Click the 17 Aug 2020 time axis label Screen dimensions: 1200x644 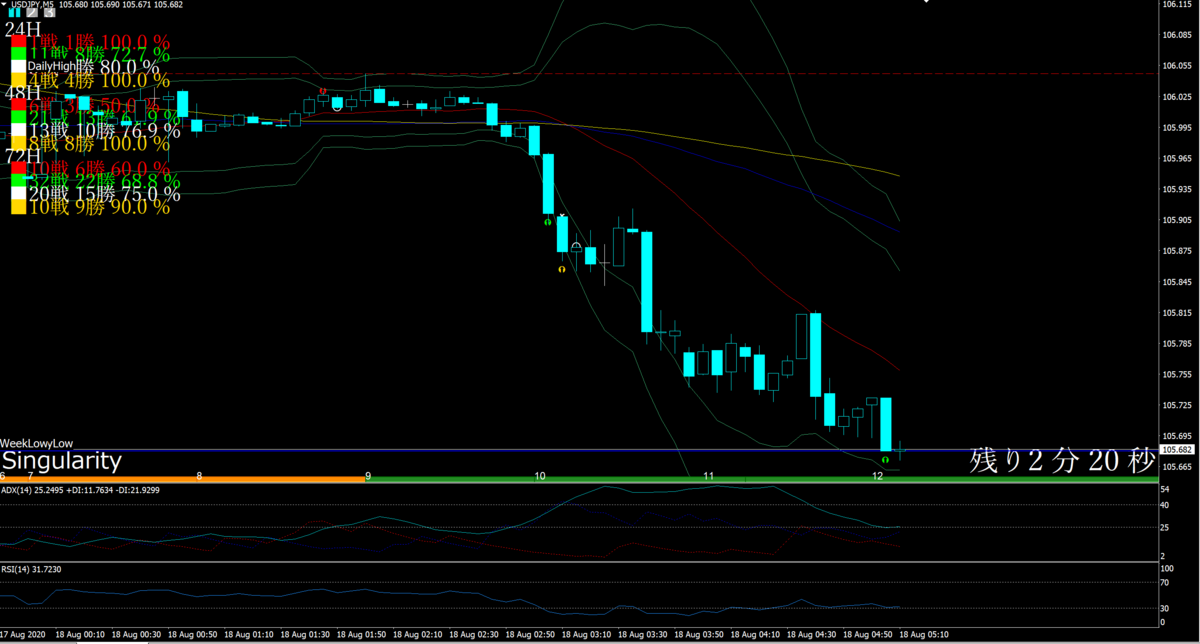[x=23, y=635]
